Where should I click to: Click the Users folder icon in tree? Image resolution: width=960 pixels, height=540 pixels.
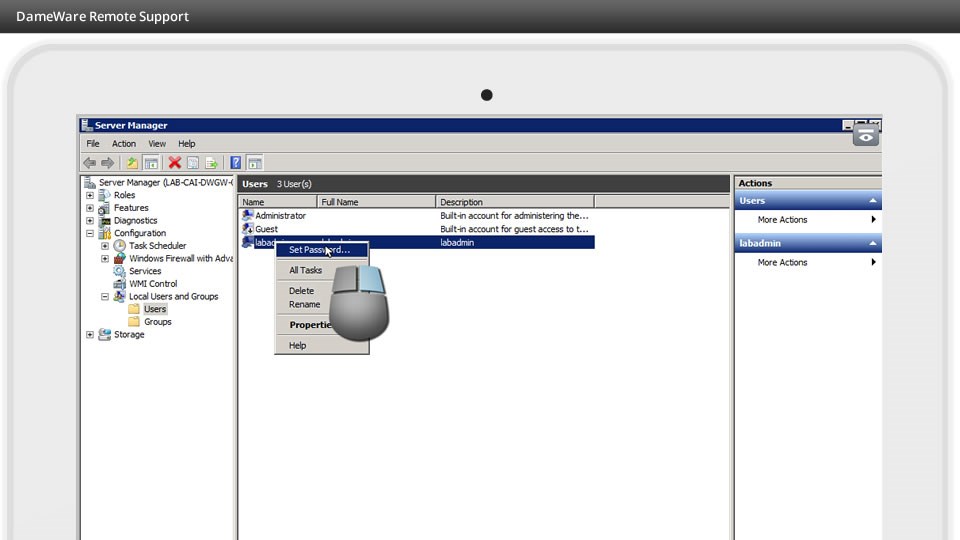tap(134, 309)
